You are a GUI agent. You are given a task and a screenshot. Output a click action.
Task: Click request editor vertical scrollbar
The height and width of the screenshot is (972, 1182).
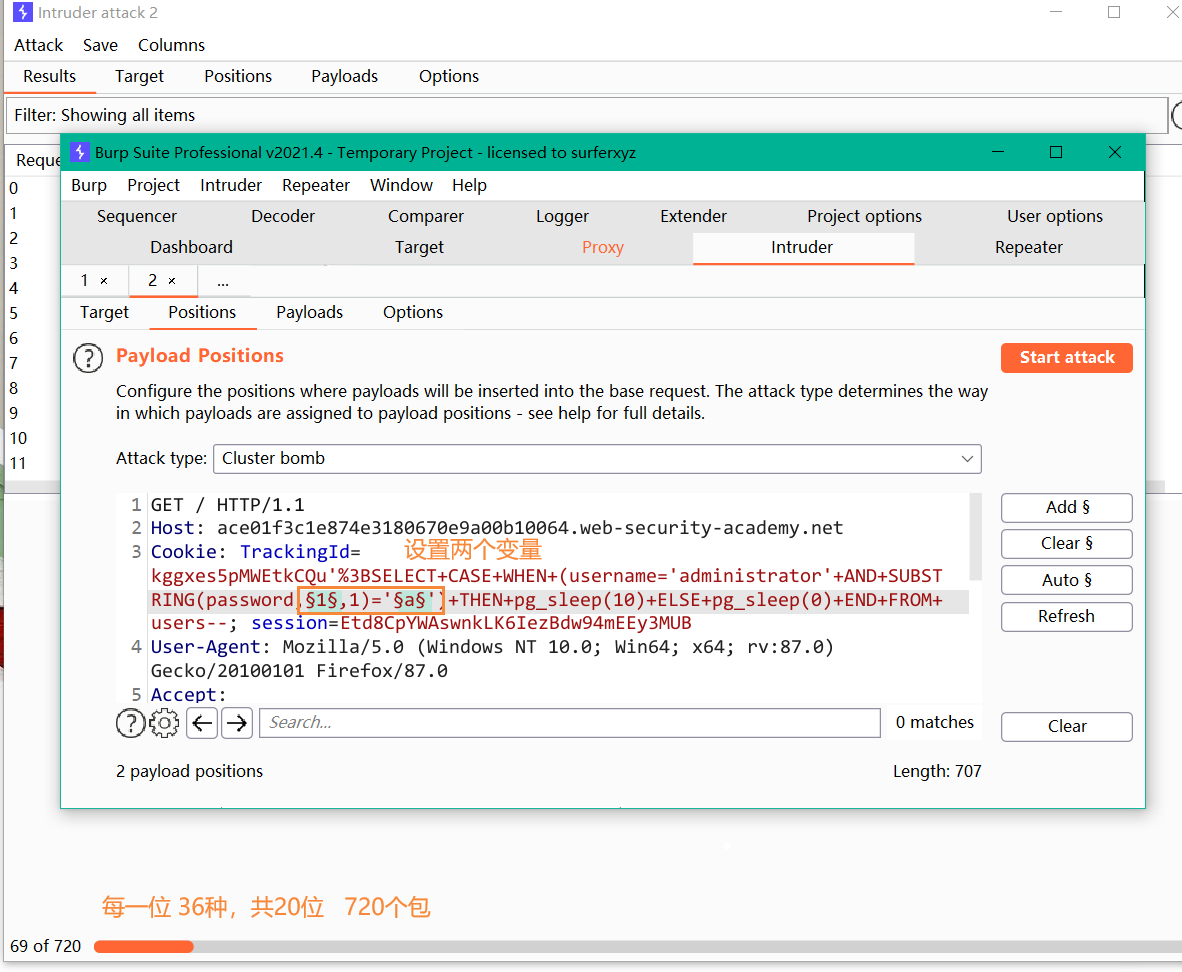coord(975,536)
